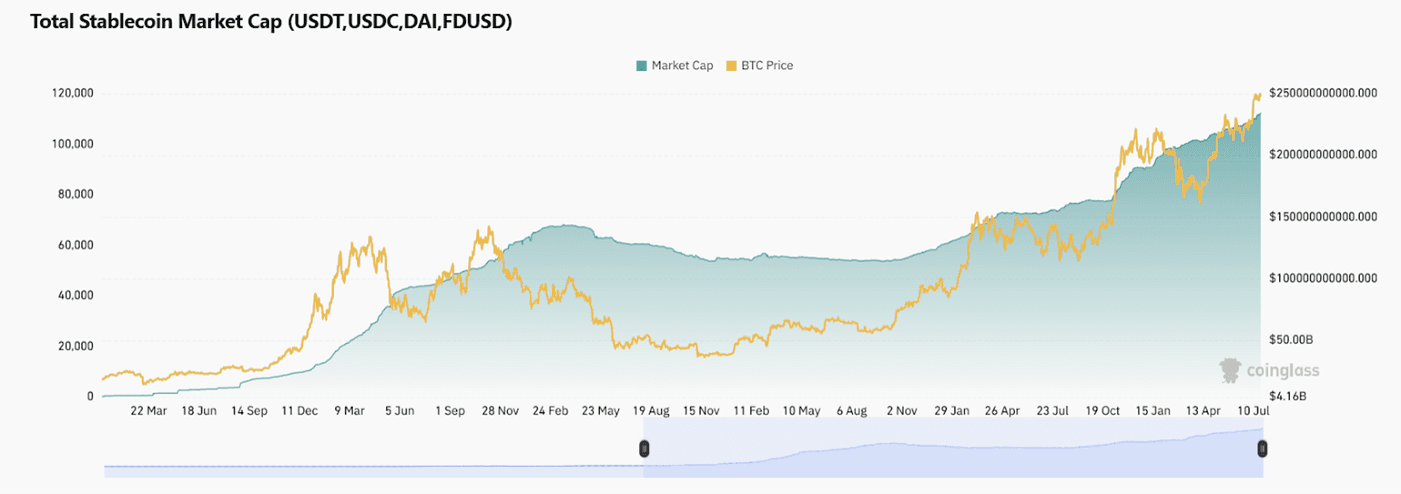Viewport: 1401px width, 494px height.
Task: Click the teal Market Cap legend swatch
Action: click(x=641, y=66)
